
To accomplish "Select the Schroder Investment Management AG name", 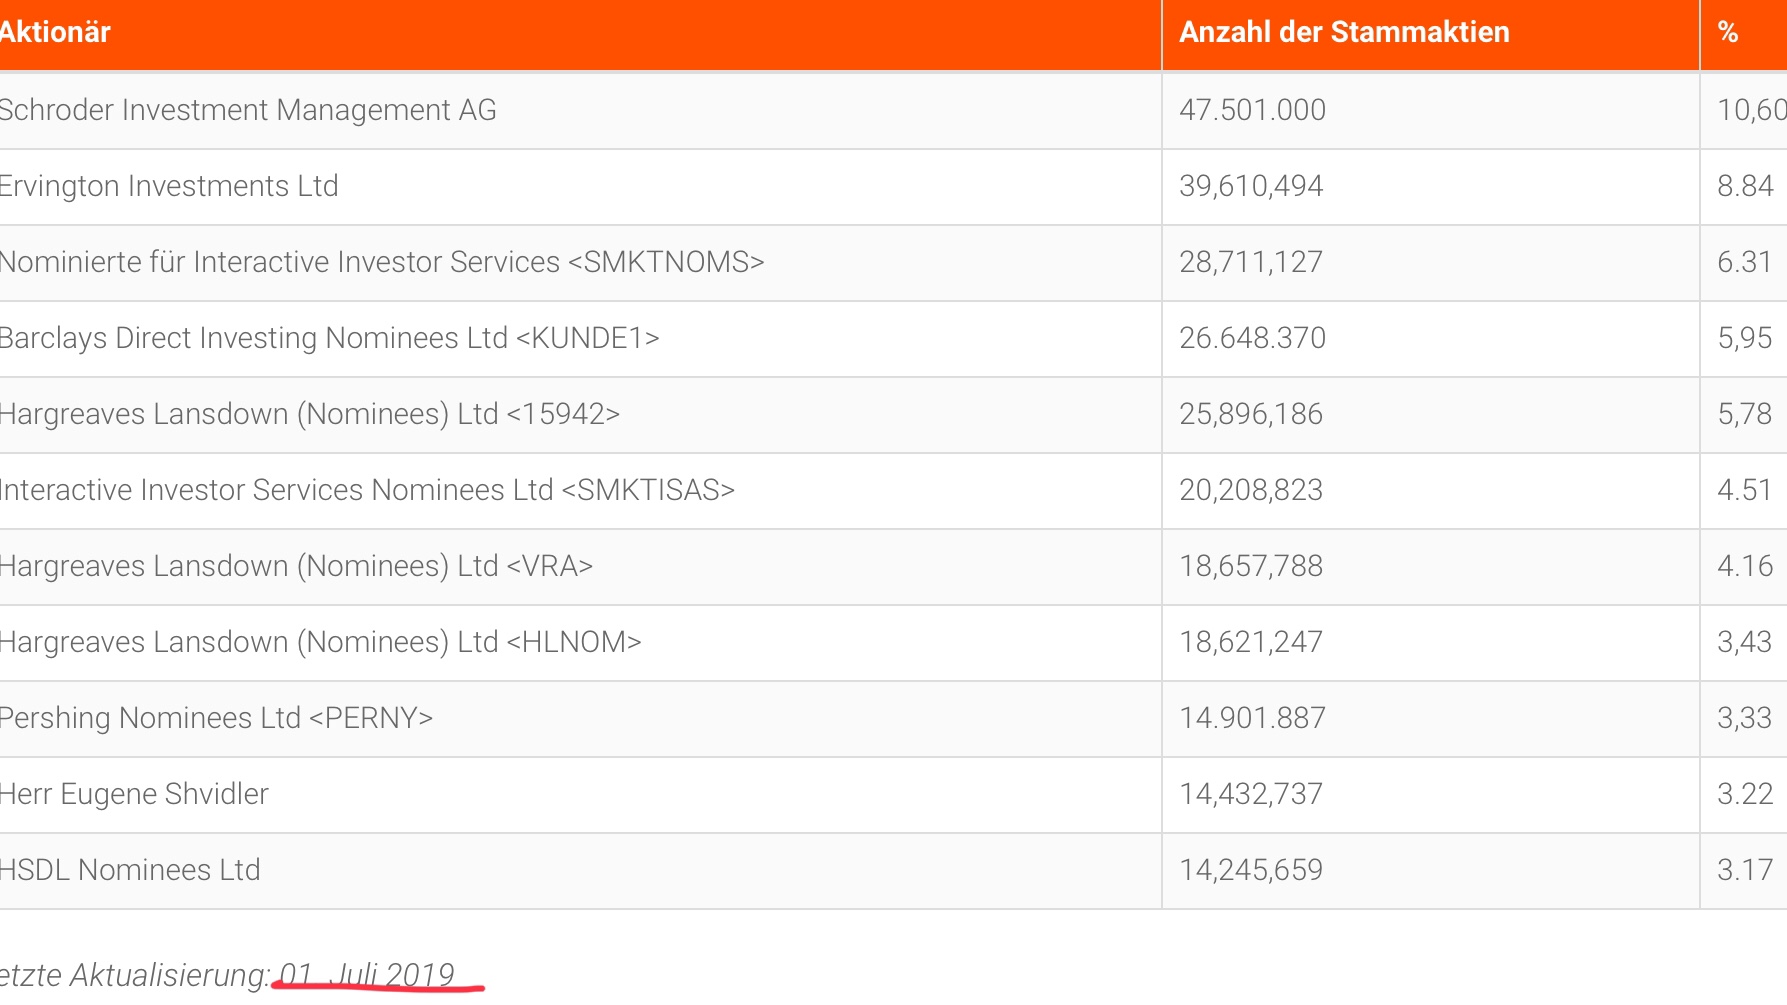I will coord(247,110).
